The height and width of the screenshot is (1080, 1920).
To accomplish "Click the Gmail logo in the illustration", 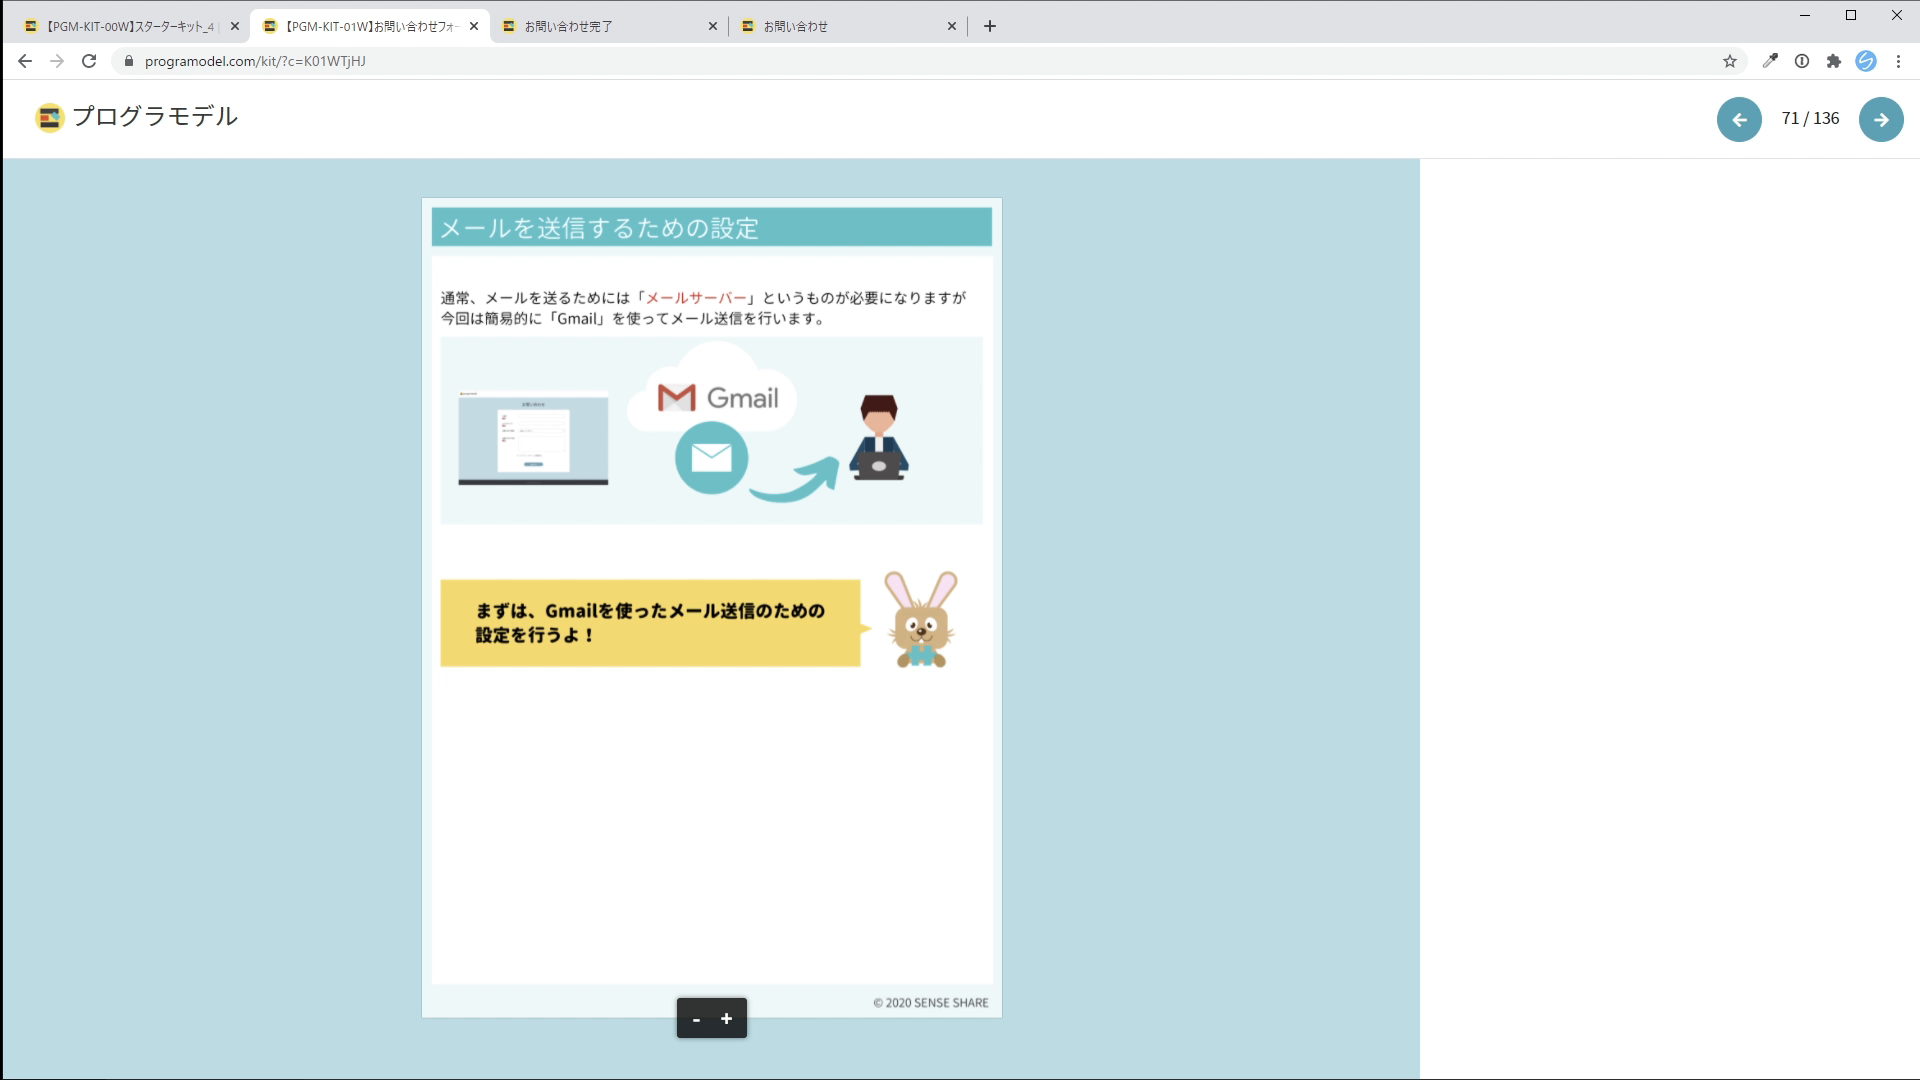I will click(x=718, y=398).
